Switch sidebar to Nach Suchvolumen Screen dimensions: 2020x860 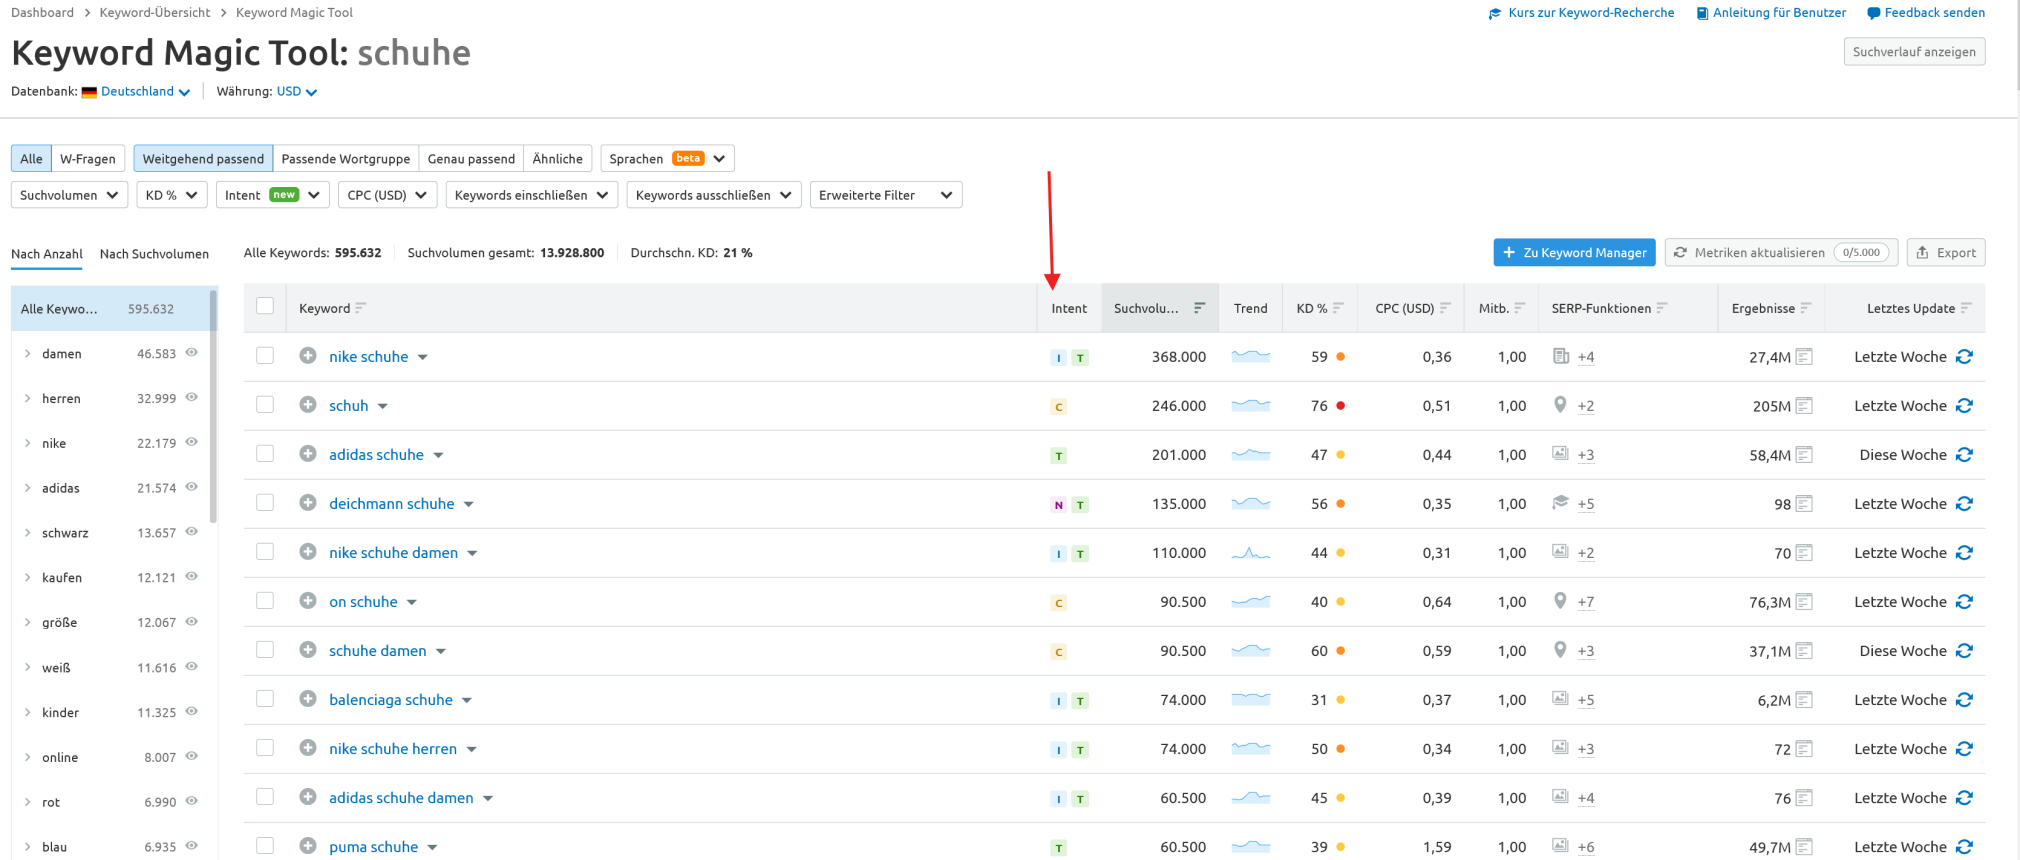point(154,254)
